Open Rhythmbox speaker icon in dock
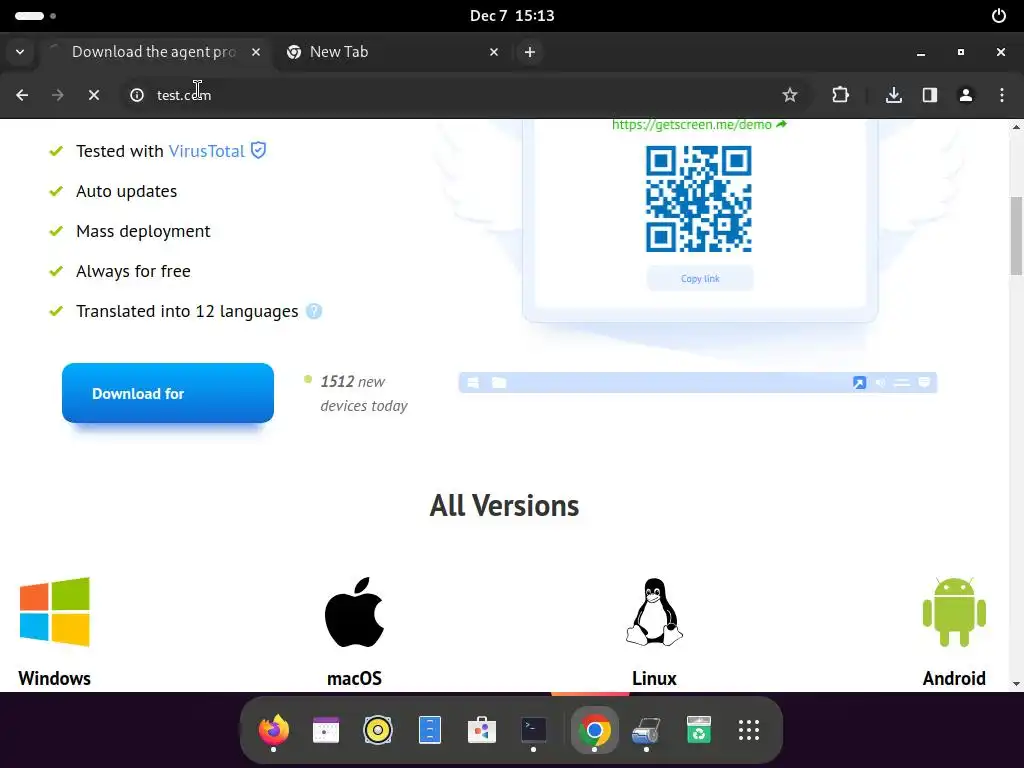Screen dimensions: 1024x768 378,730
